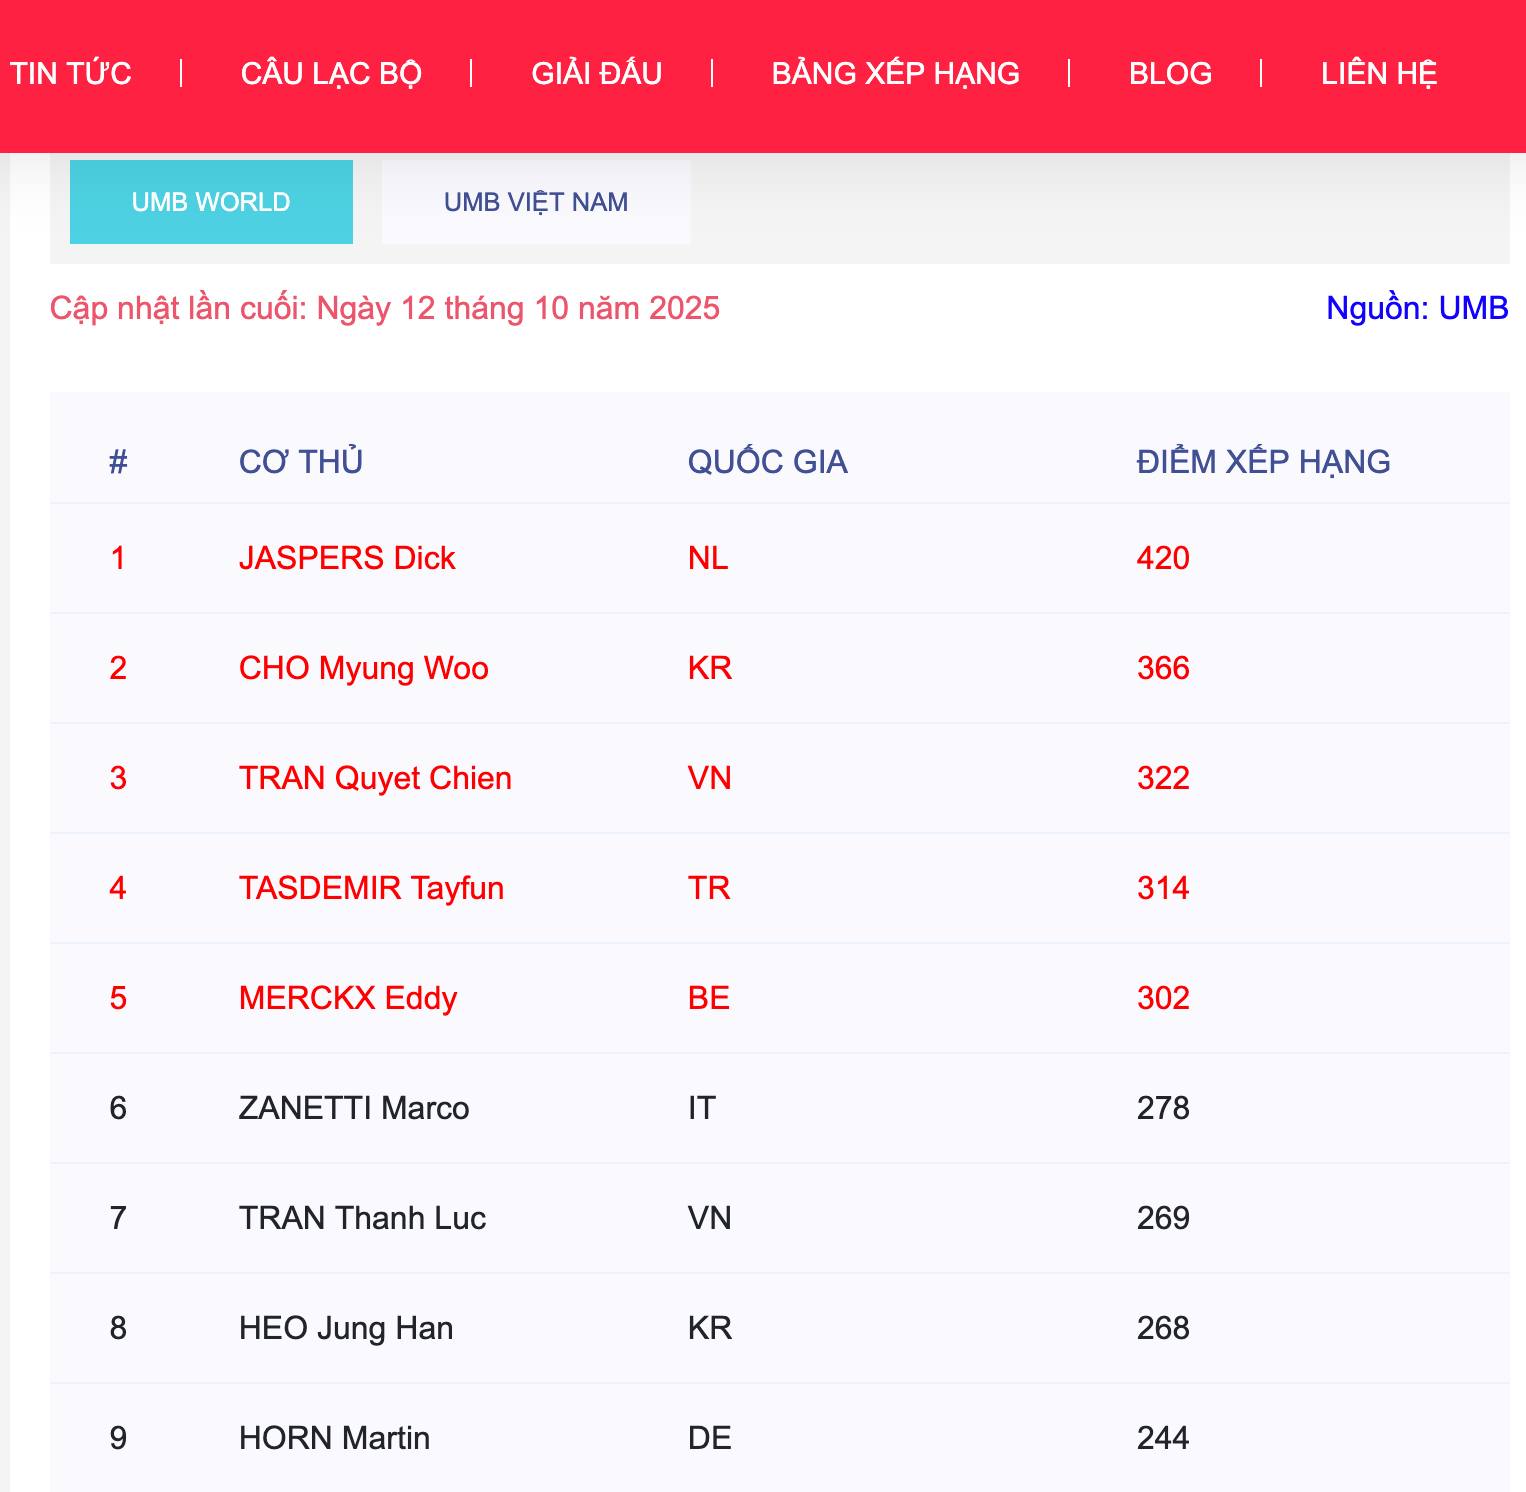Screen dimensions: 1526x1492
Task: Open the TIN TỨC menu item
Action: (x=71, y=73)
